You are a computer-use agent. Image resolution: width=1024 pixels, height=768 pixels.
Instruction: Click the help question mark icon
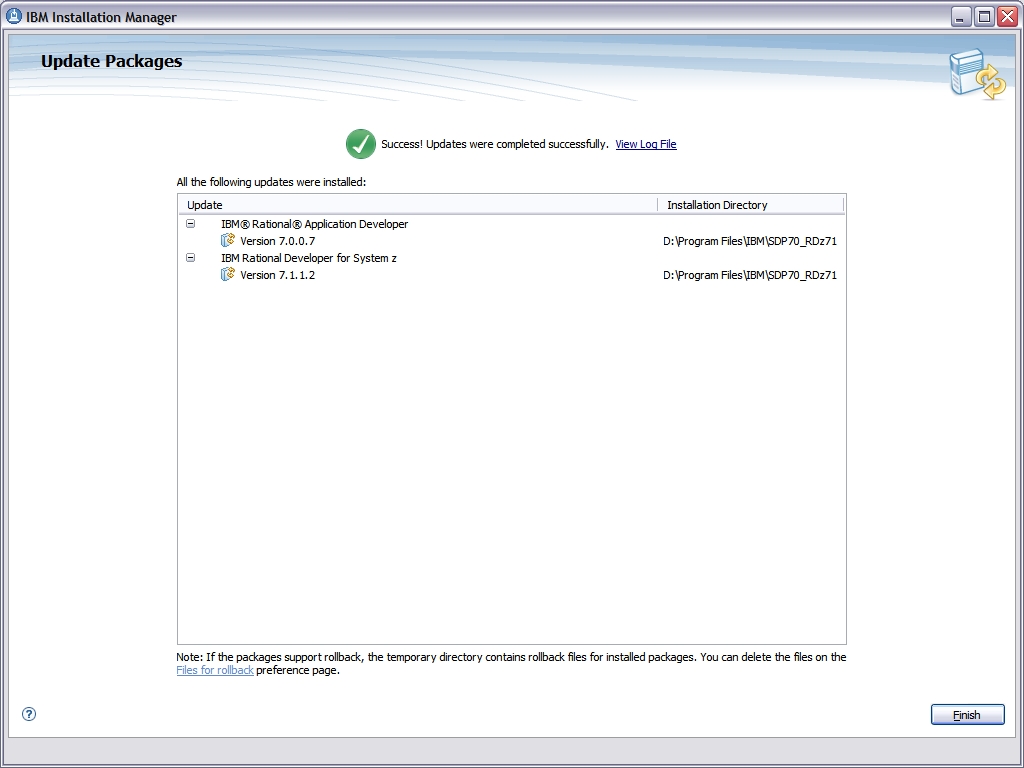pyautogui.click(x=29, y=714)
